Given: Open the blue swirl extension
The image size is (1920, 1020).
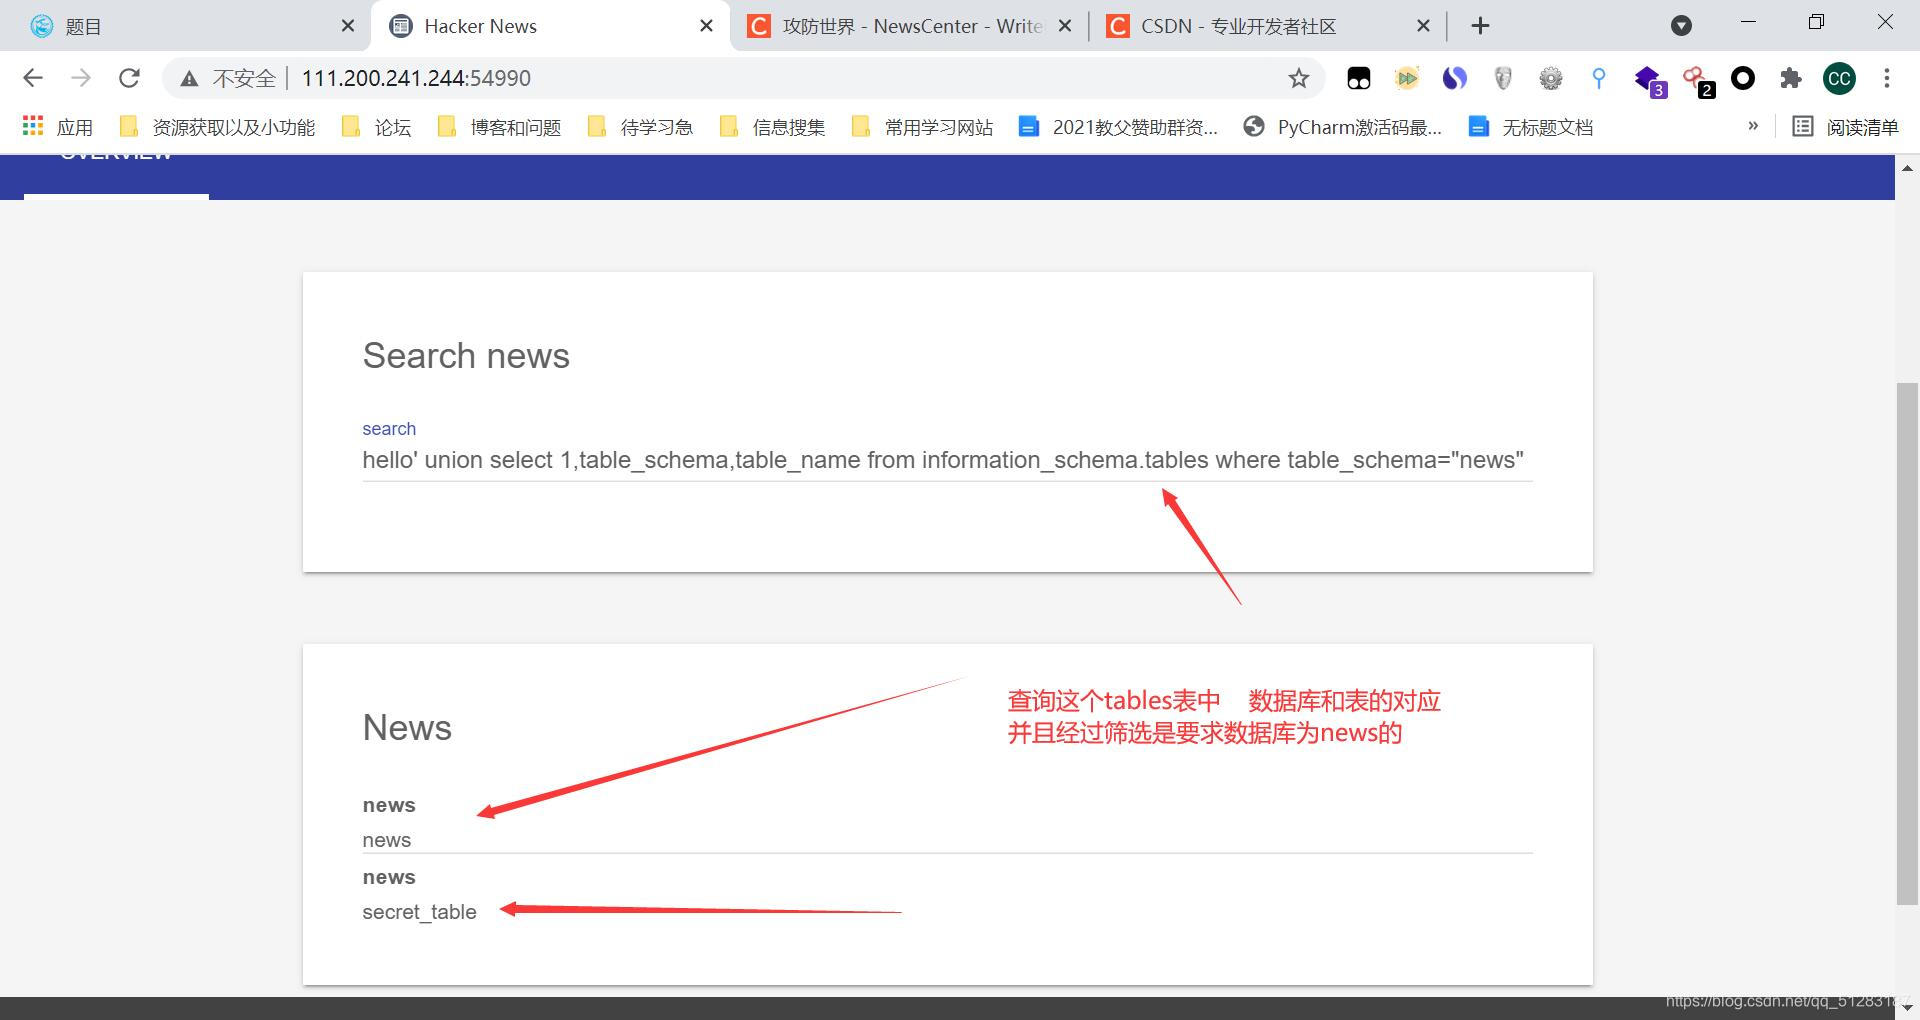Looking at the screenshot, I should pyautogui.click(x=1454, y=78).
